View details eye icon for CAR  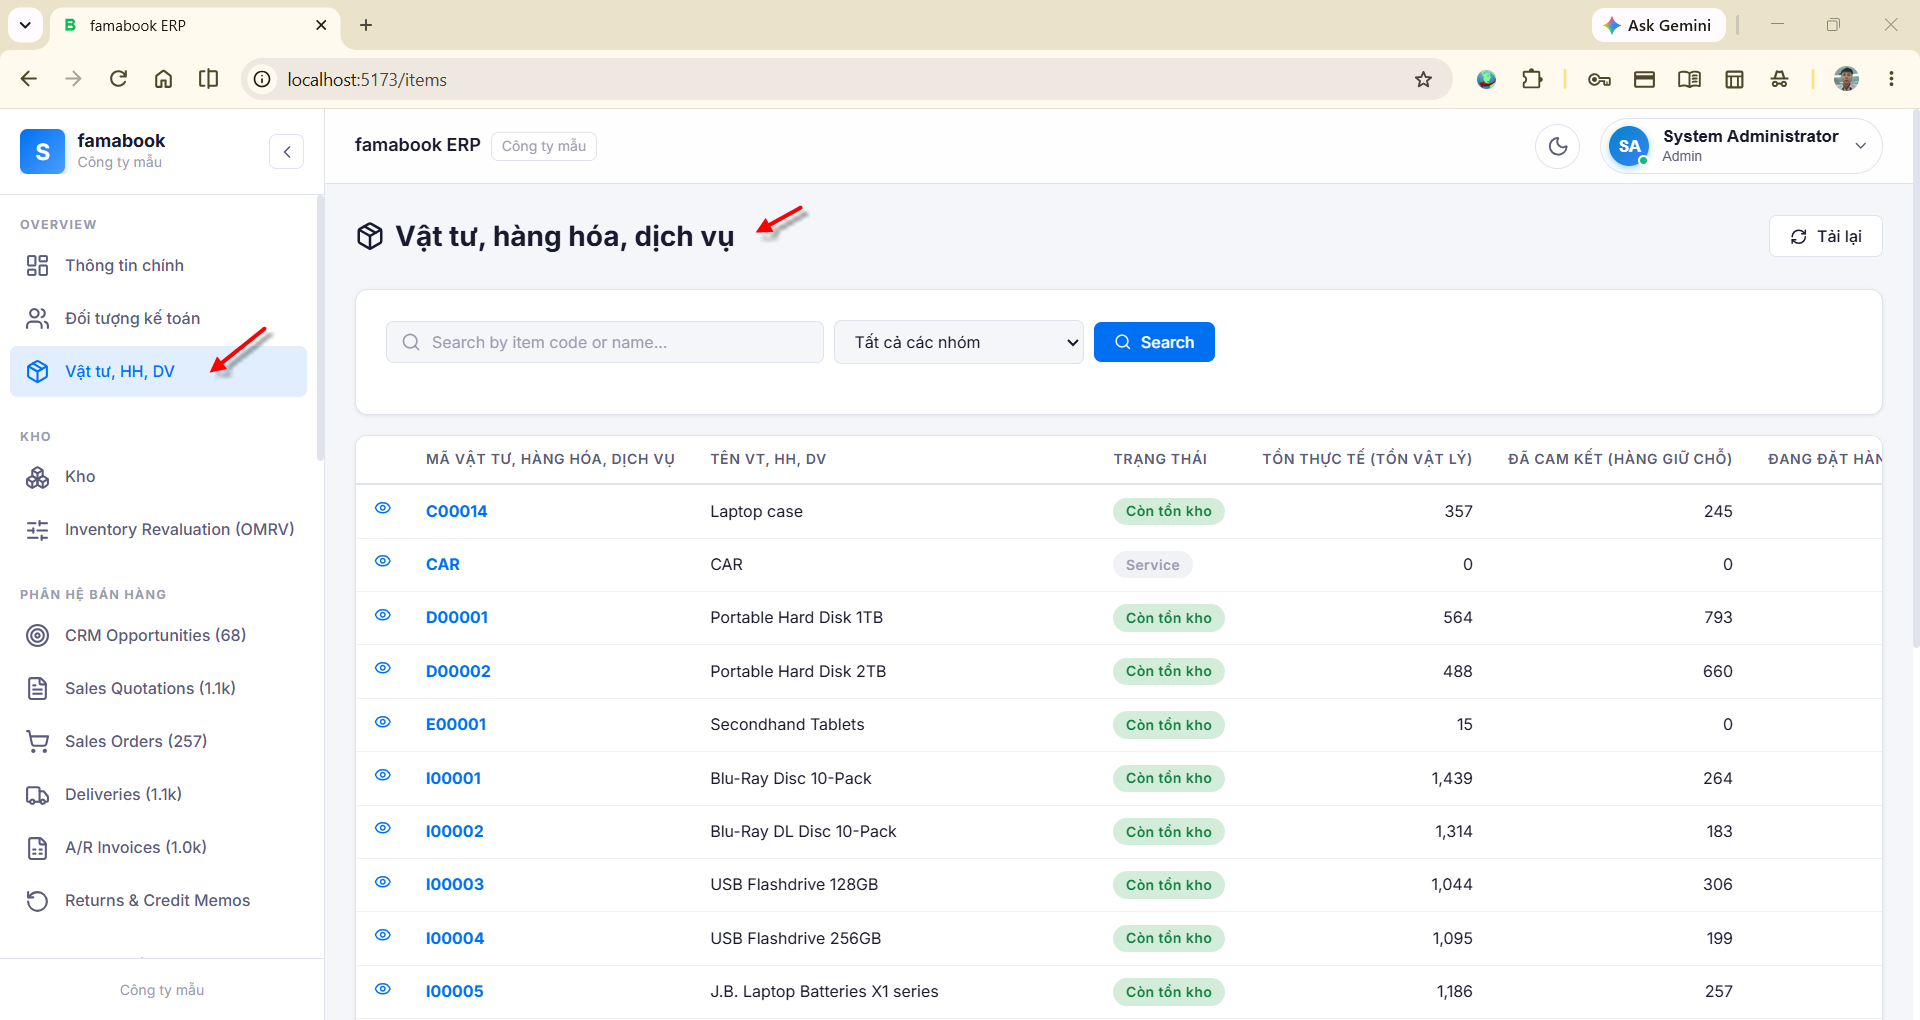pyautogui.click(x=382, y=561)
